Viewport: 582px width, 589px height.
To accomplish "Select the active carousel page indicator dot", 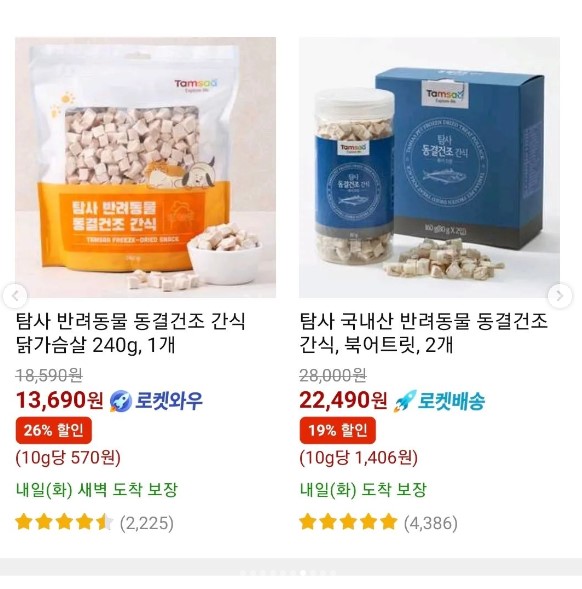I will (x=303, y=573).
